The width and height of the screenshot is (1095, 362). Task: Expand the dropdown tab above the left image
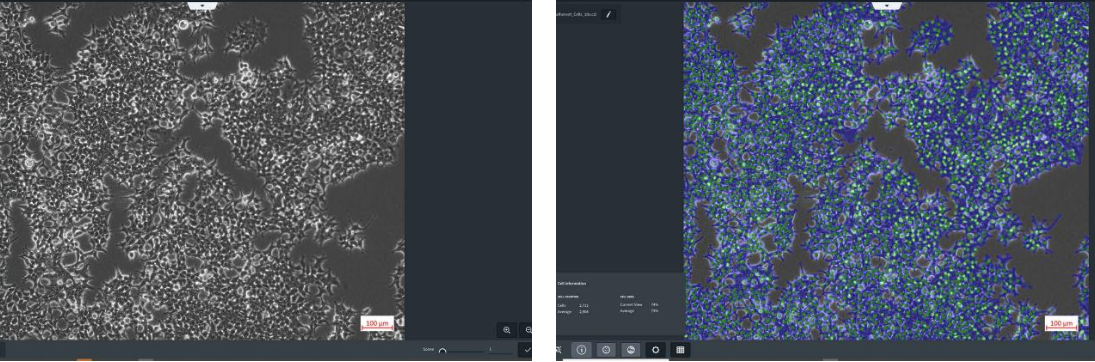(x=203, y=5)
